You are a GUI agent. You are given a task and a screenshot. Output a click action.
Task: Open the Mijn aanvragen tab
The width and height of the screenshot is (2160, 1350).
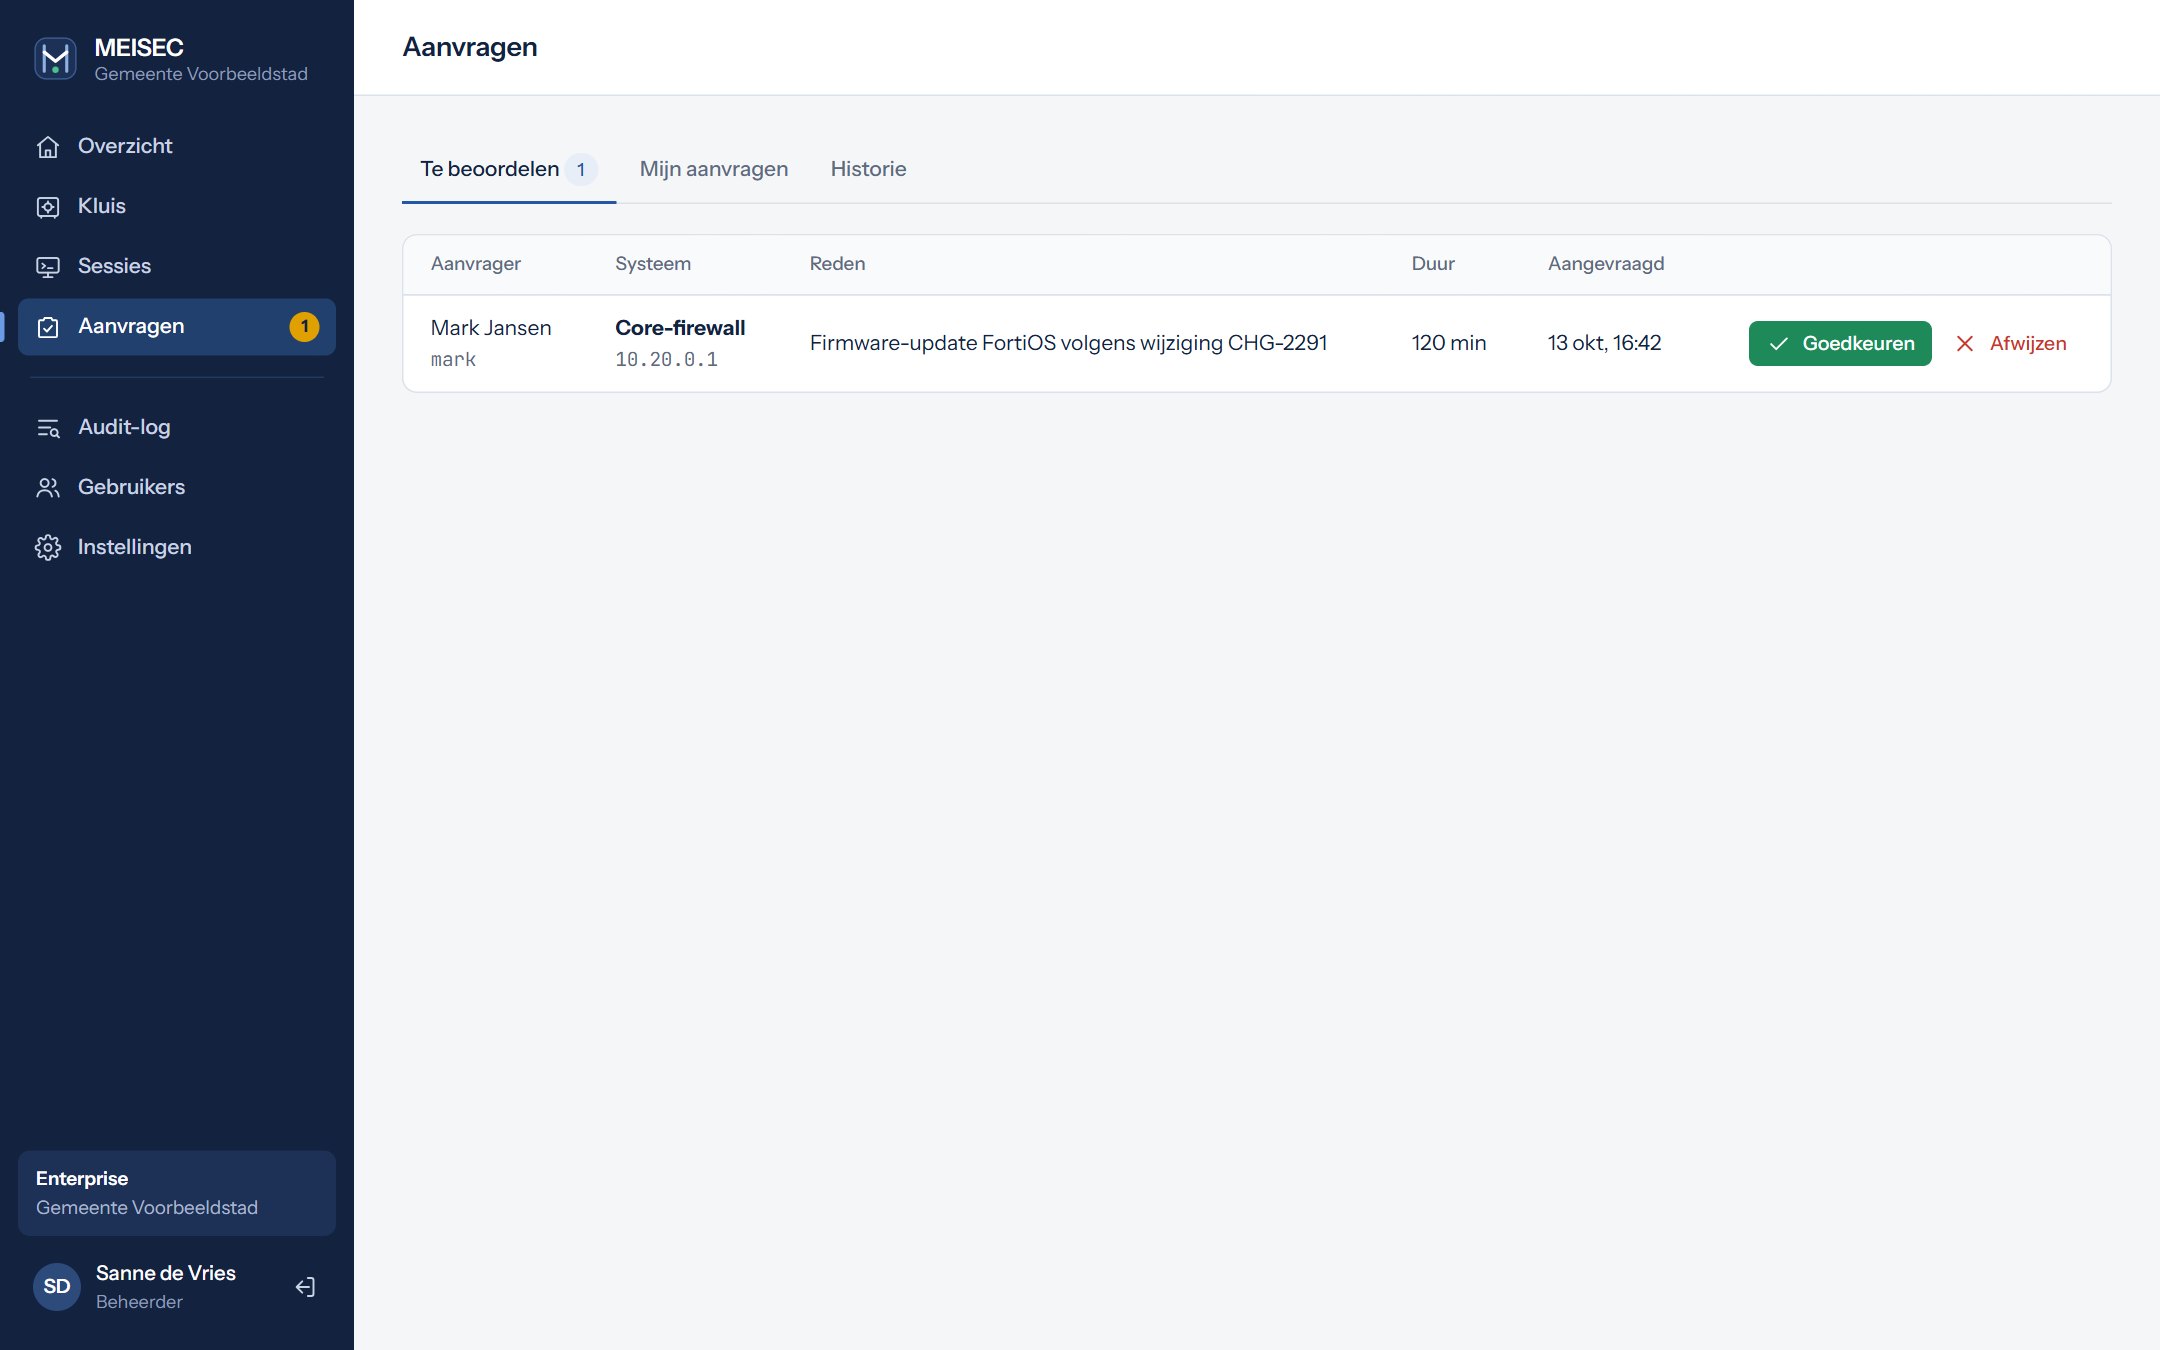tap(714, 169)
